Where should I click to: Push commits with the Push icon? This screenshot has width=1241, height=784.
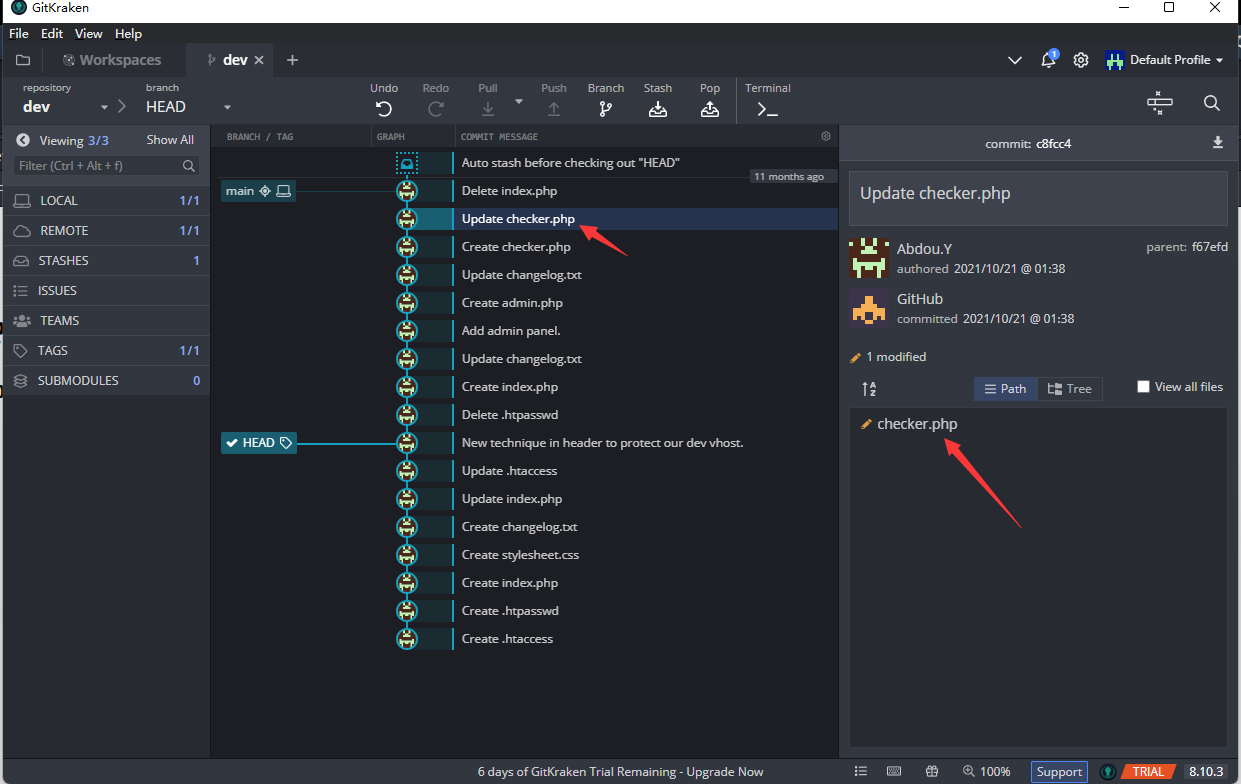tap(554, 109)
